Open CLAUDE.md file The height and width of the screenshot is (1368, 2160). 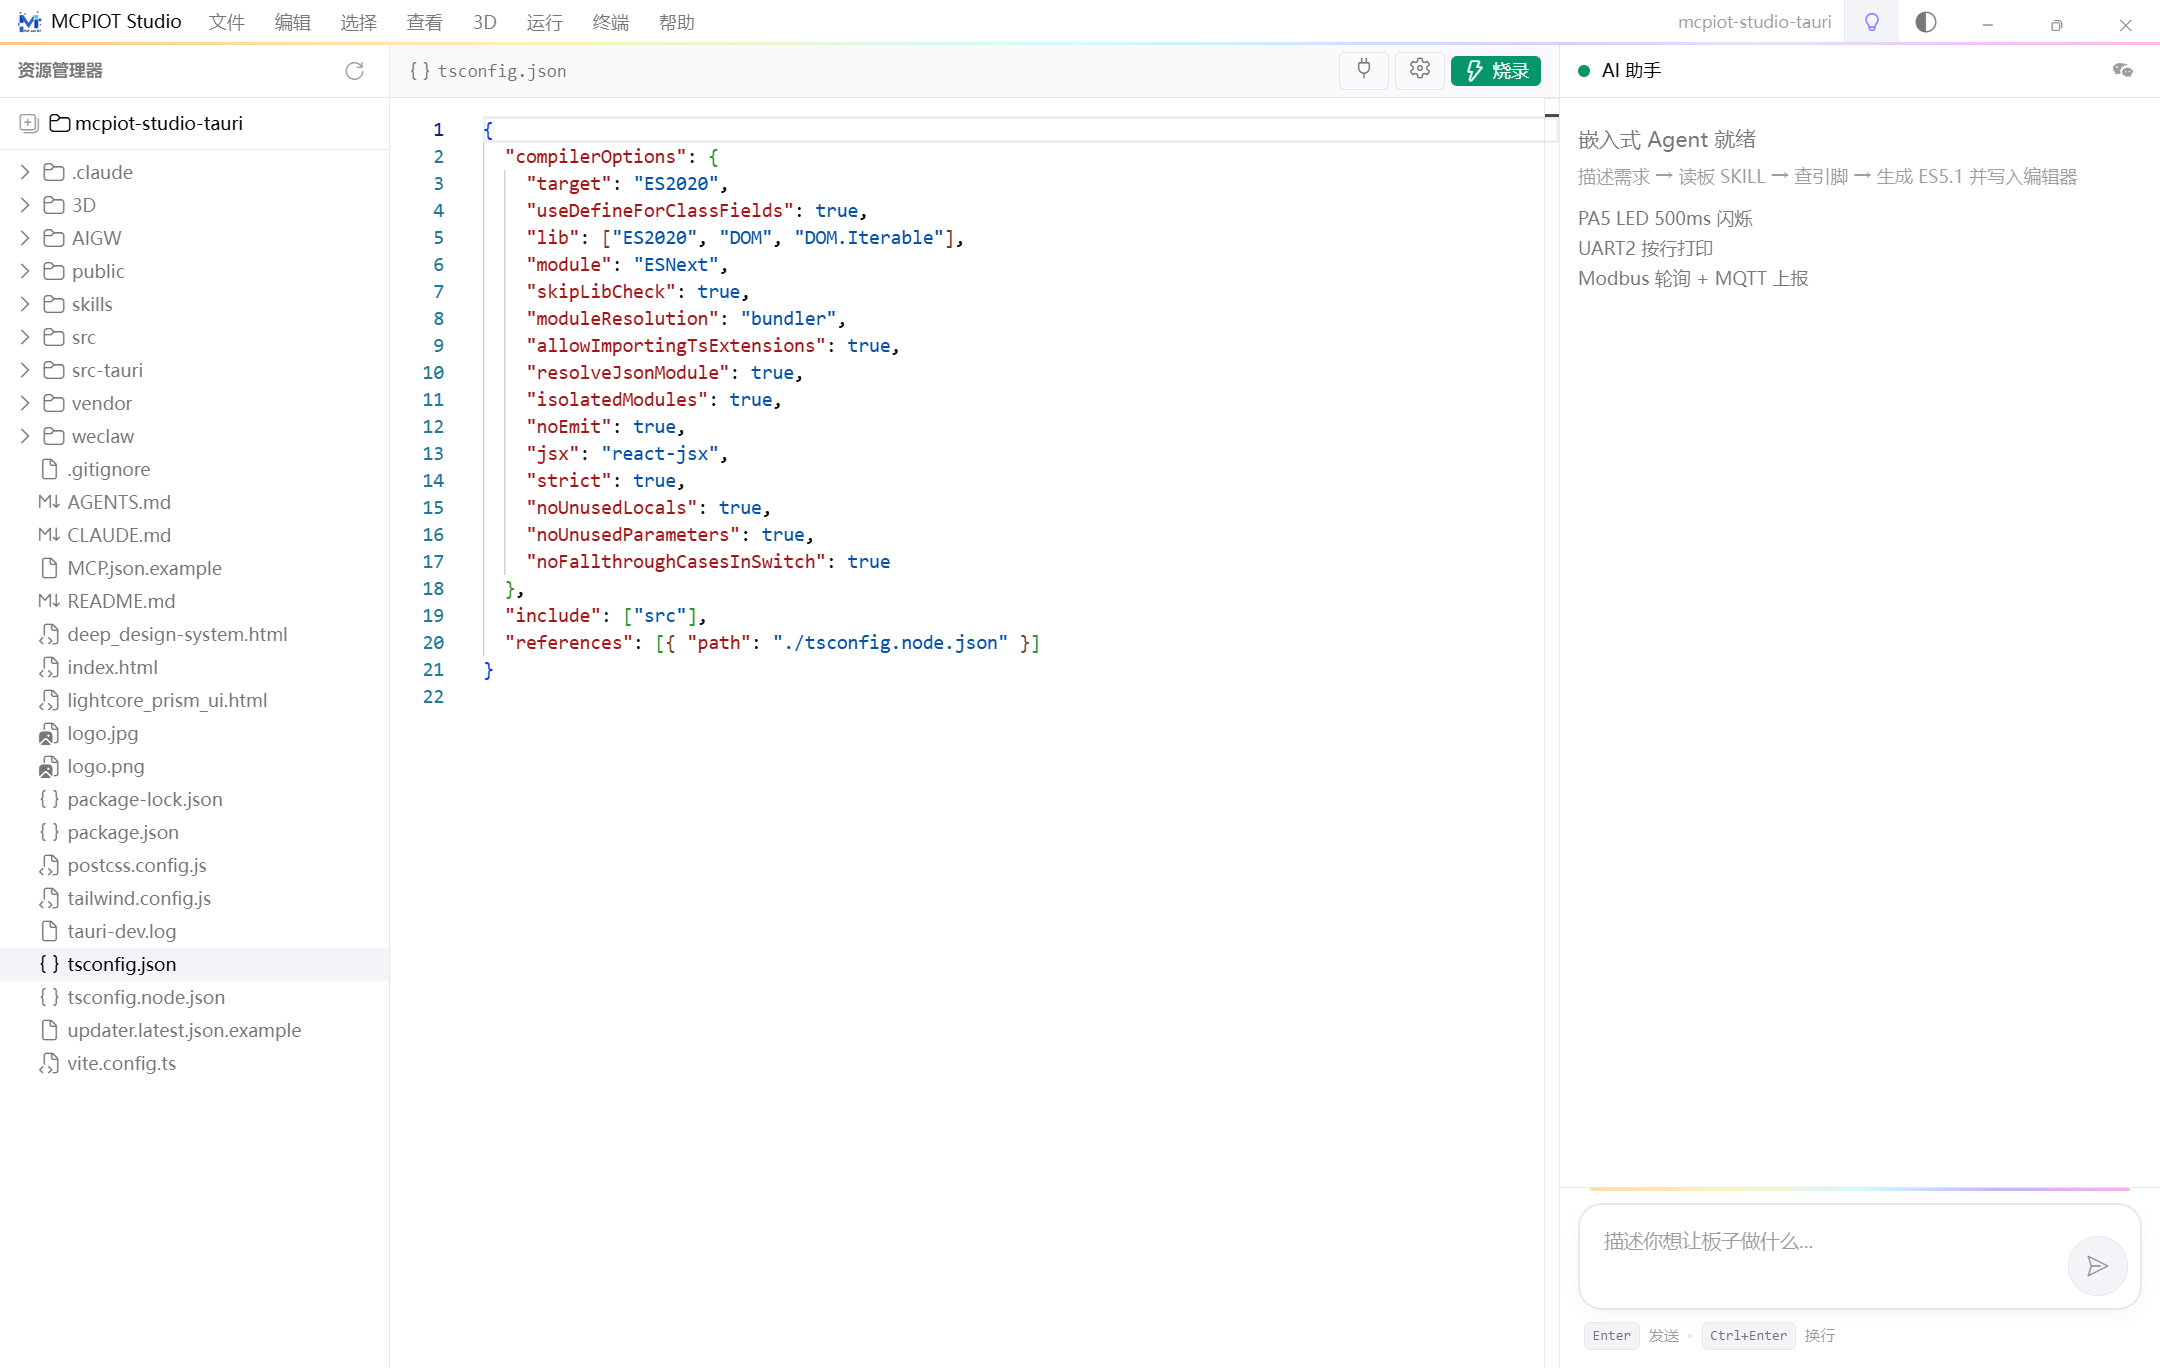coord(119,535)
